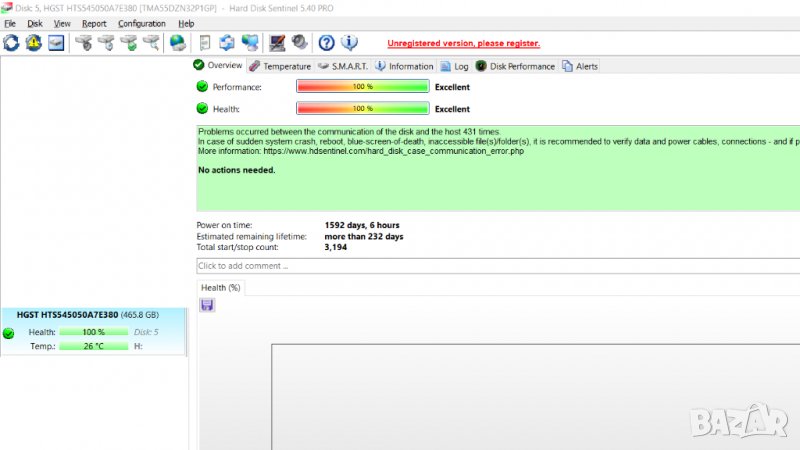The width and height of the screenshot is (800, 450).
Task: Switch to the S.M.A.R.T. tab
Action: point(342,66)
